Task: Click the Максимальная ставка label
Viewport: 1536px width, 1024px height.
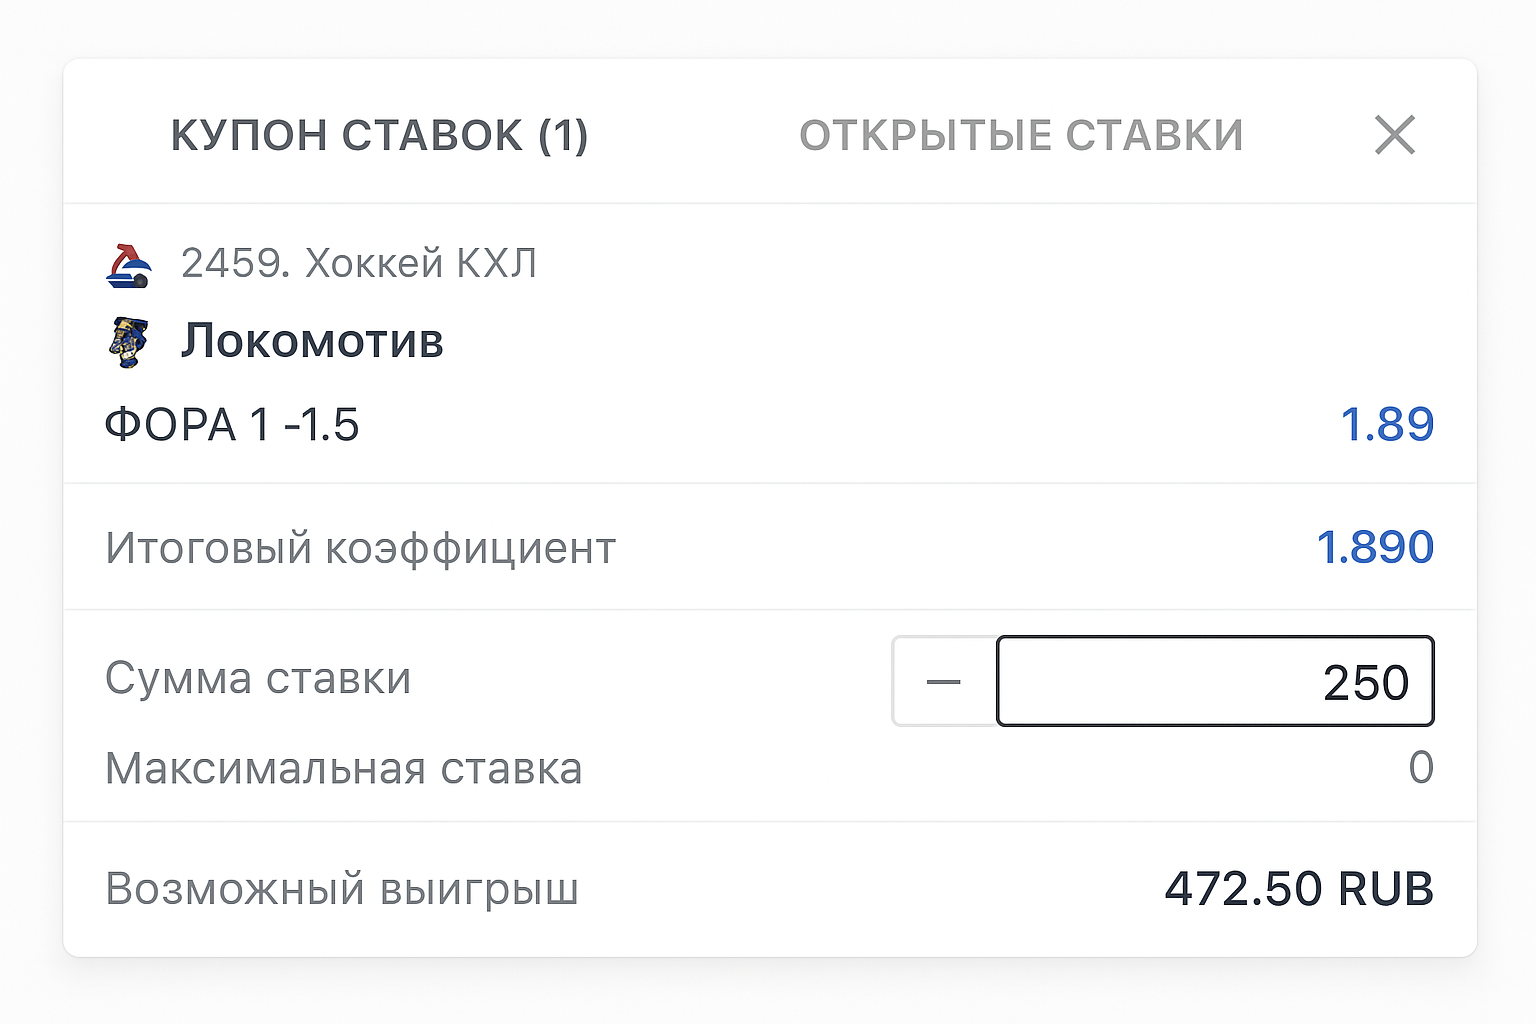Action: pyautogui.click(x=344, y=769)
